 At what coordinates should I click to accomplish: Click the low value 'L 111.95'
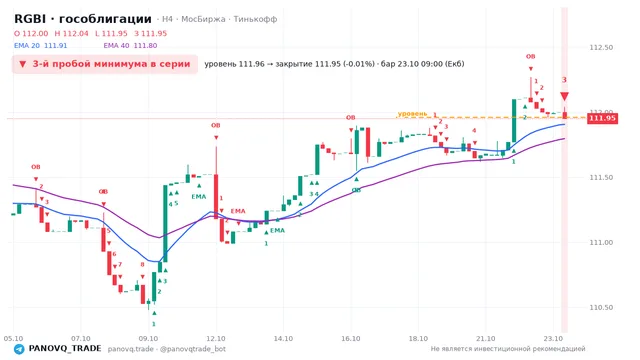(x=111, y=33)
